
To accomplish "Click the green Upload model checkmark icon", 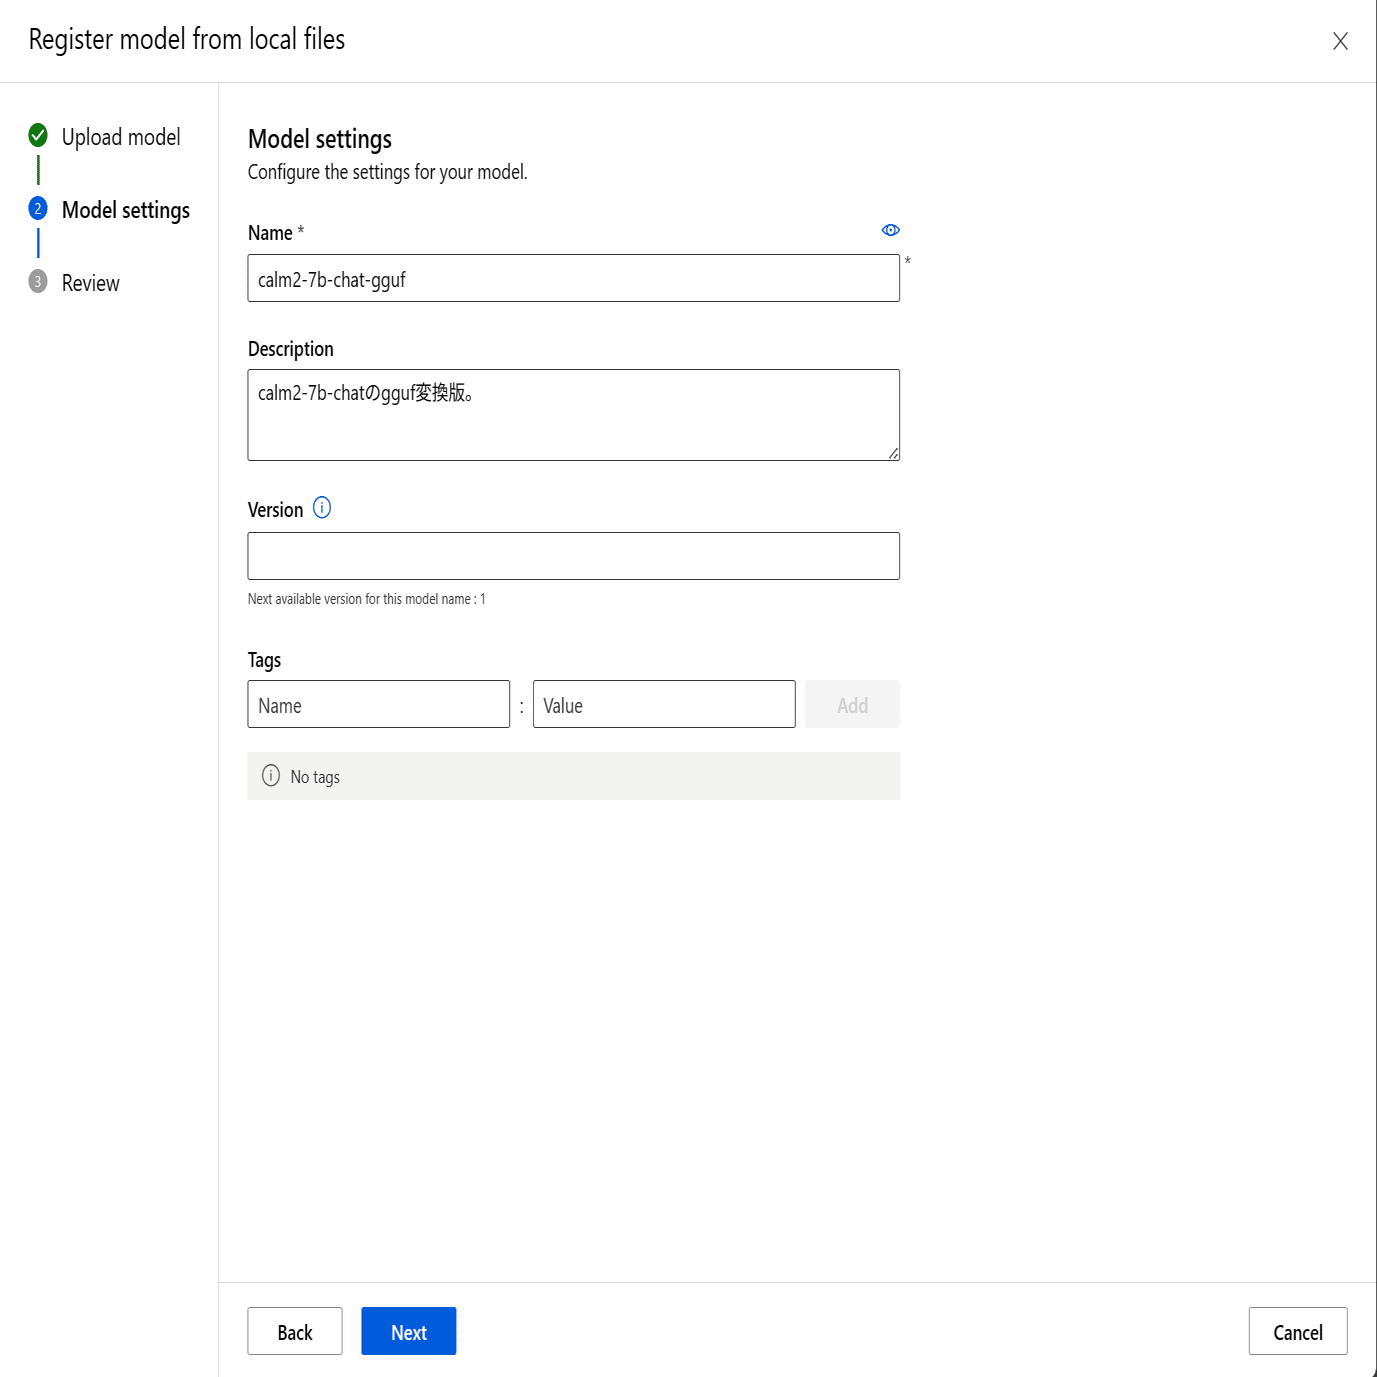I will [x=38, y=135].
